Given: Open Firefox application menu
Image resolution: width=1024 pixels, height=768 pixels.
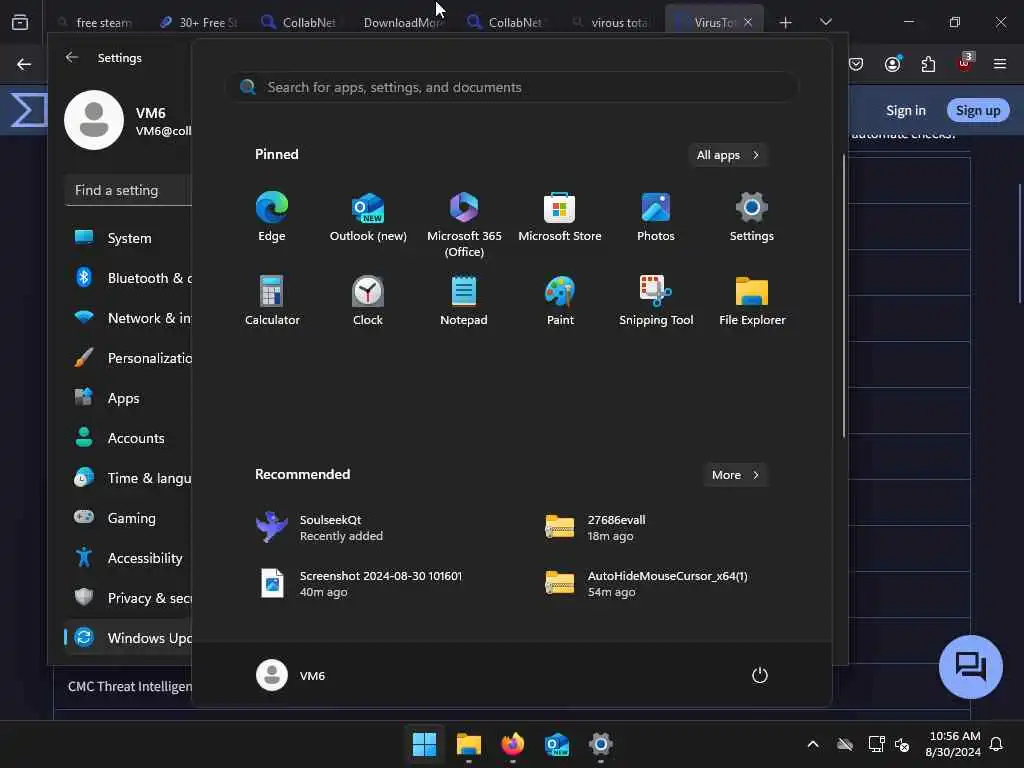Looking at the screenshot, I should click(999, 64).
